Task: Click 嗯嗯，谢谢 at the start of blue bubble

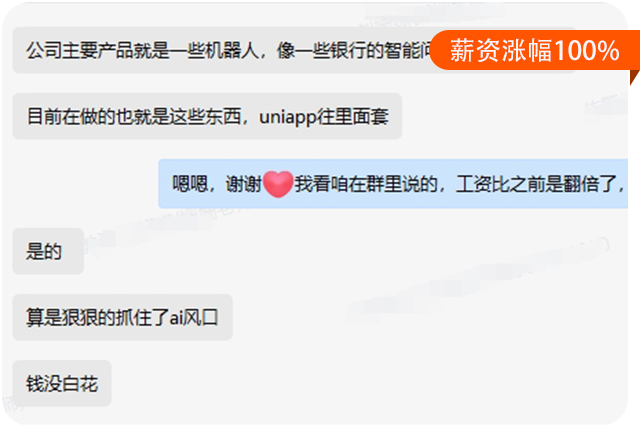Action: 217,184
